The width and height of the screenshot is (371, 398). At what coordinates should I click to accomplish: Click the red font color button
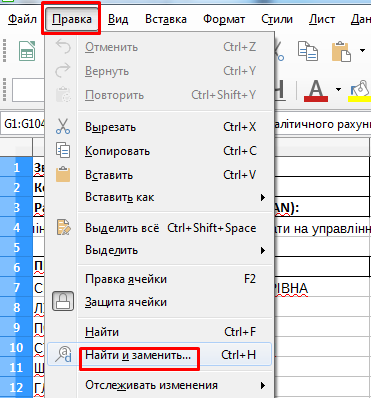click(x=316, y=90)
